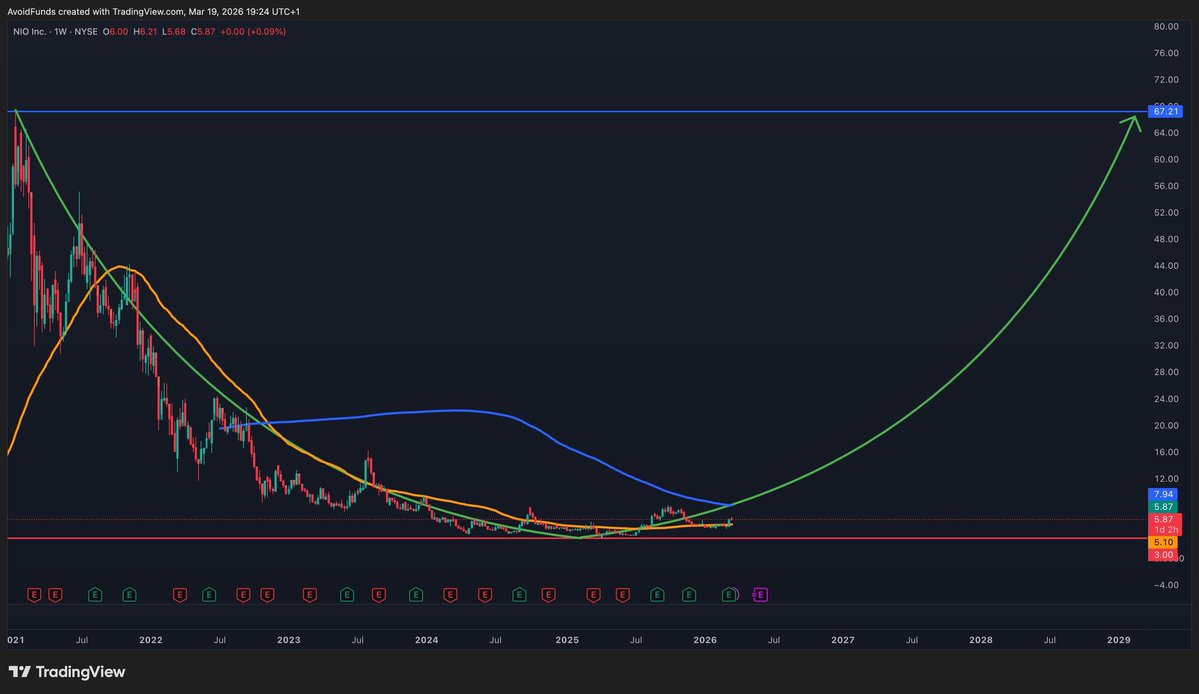
Task: Click the close value C5.87
Action: (203, 32)
